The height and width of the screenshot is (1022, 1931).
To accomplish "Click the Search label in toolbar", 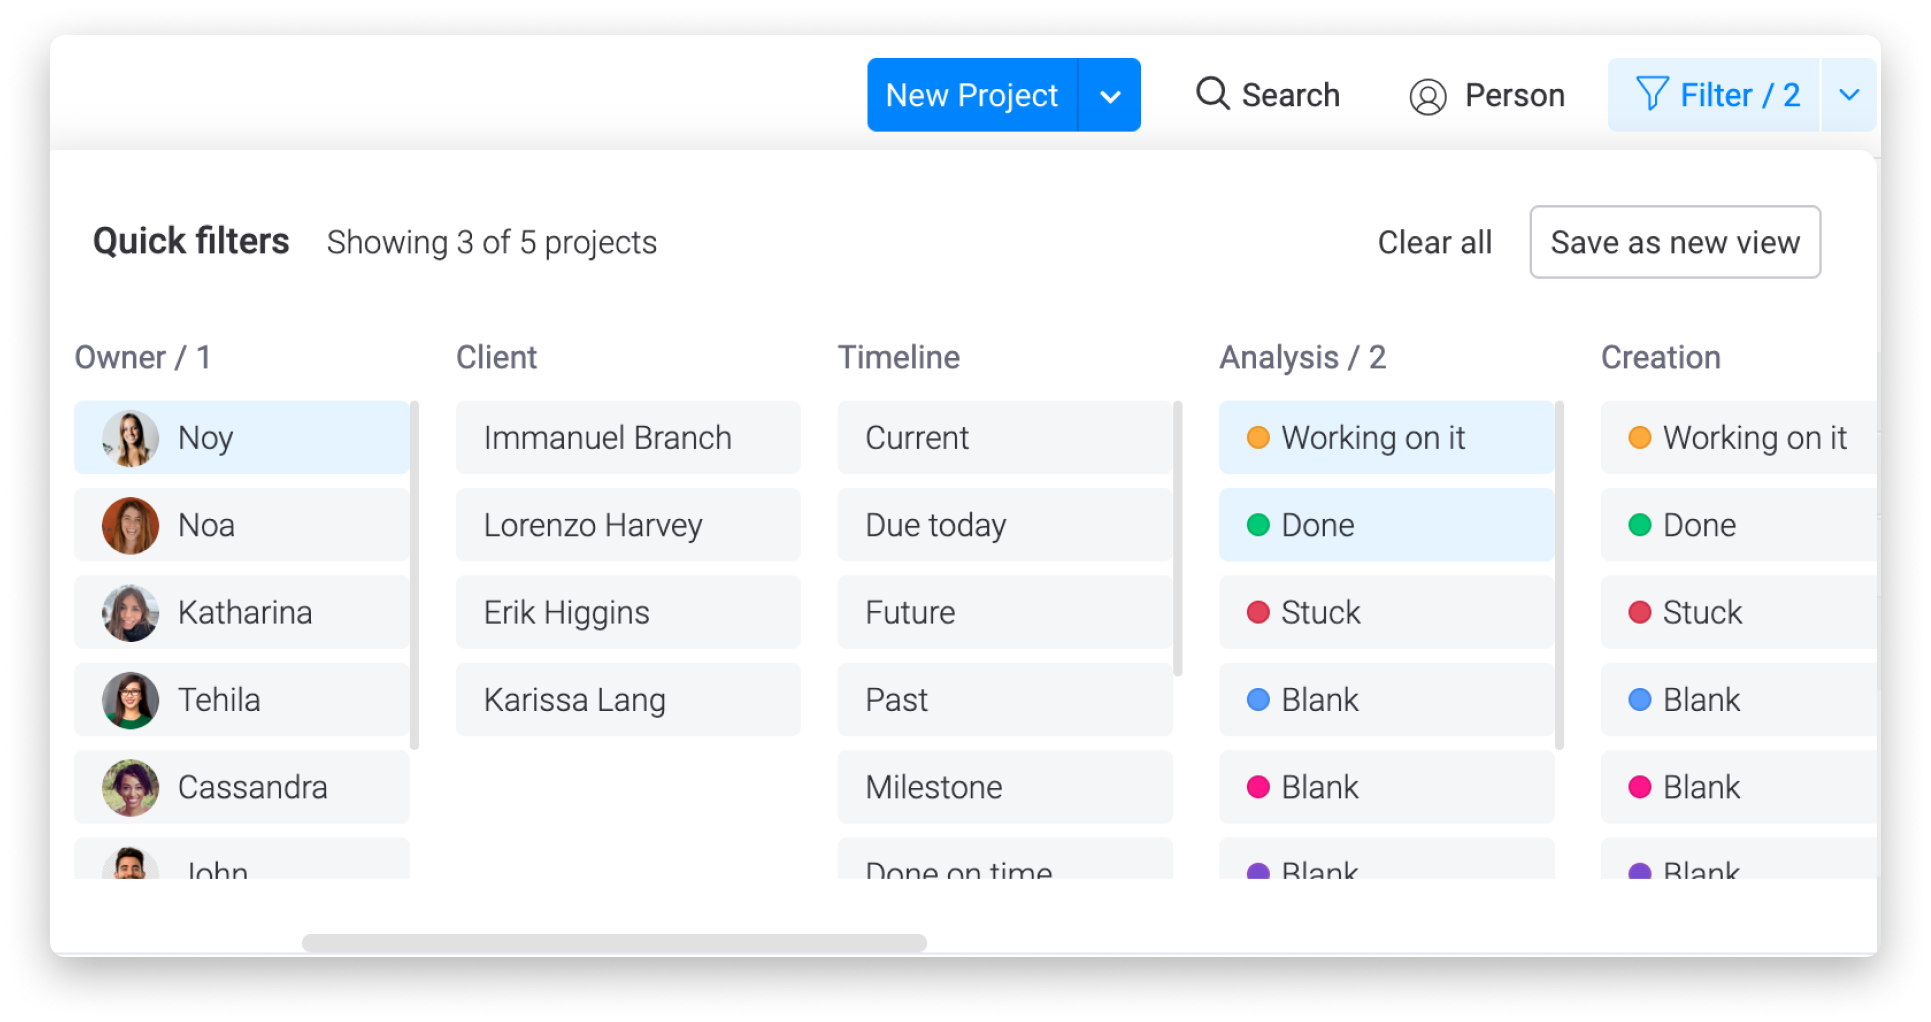I will click(x=1290, y=95).
